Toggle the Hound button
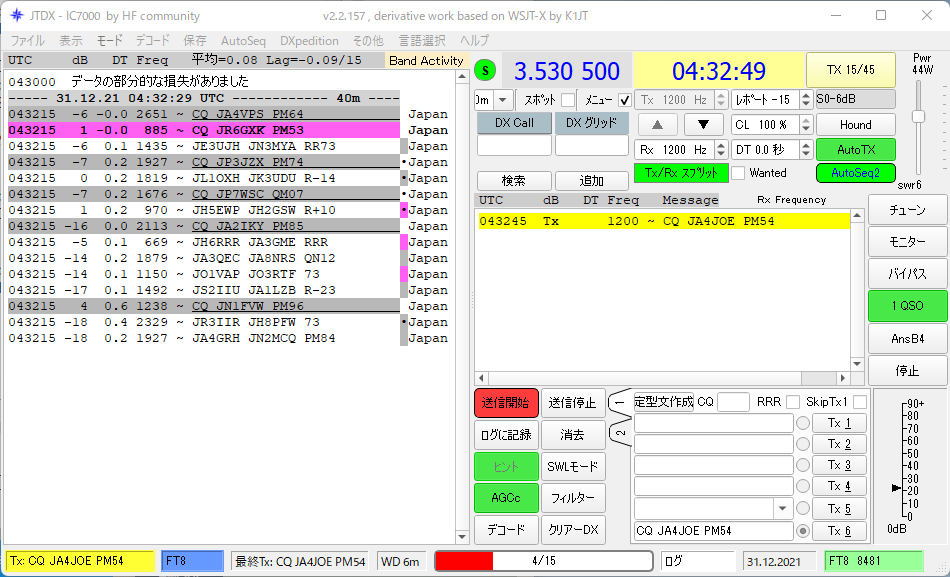Viewport: 950px width, 577px height. (x=855, y=125)
